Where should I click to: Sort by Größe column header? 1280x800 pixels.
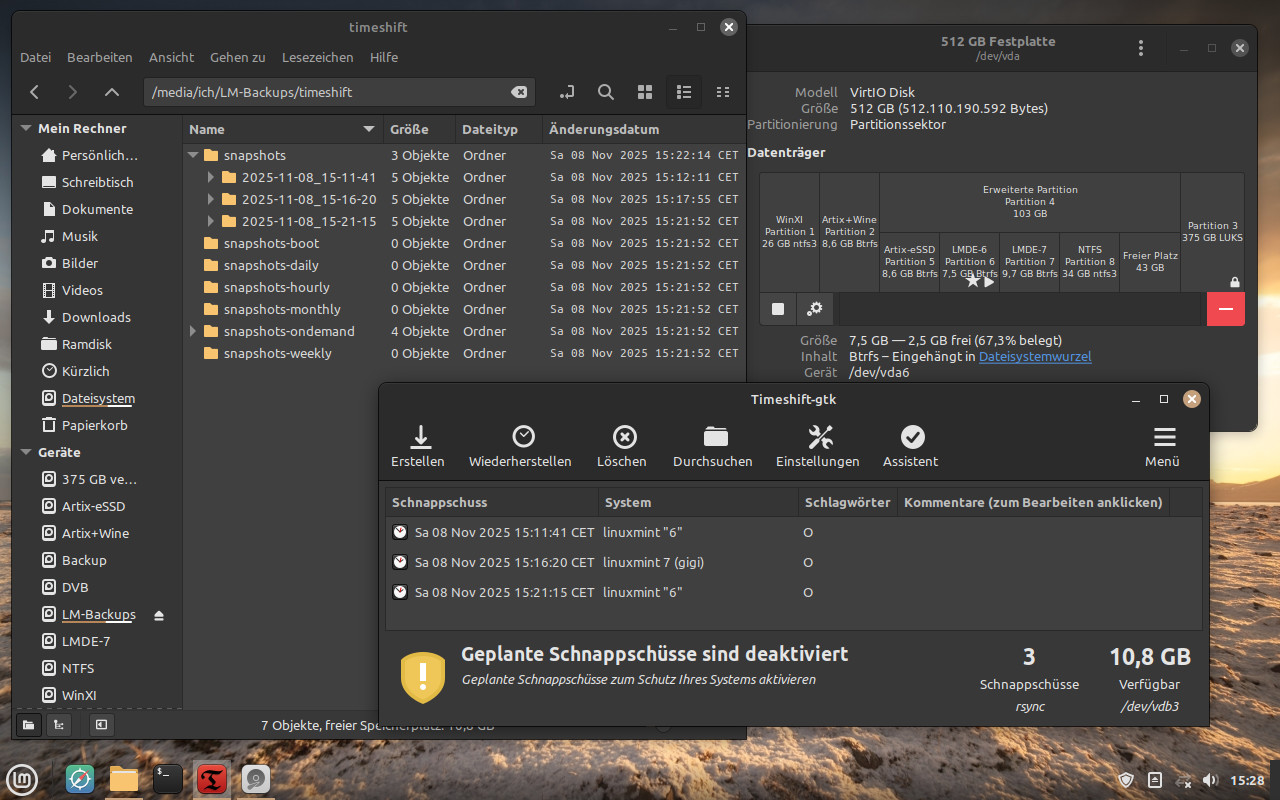pos(420,129)
